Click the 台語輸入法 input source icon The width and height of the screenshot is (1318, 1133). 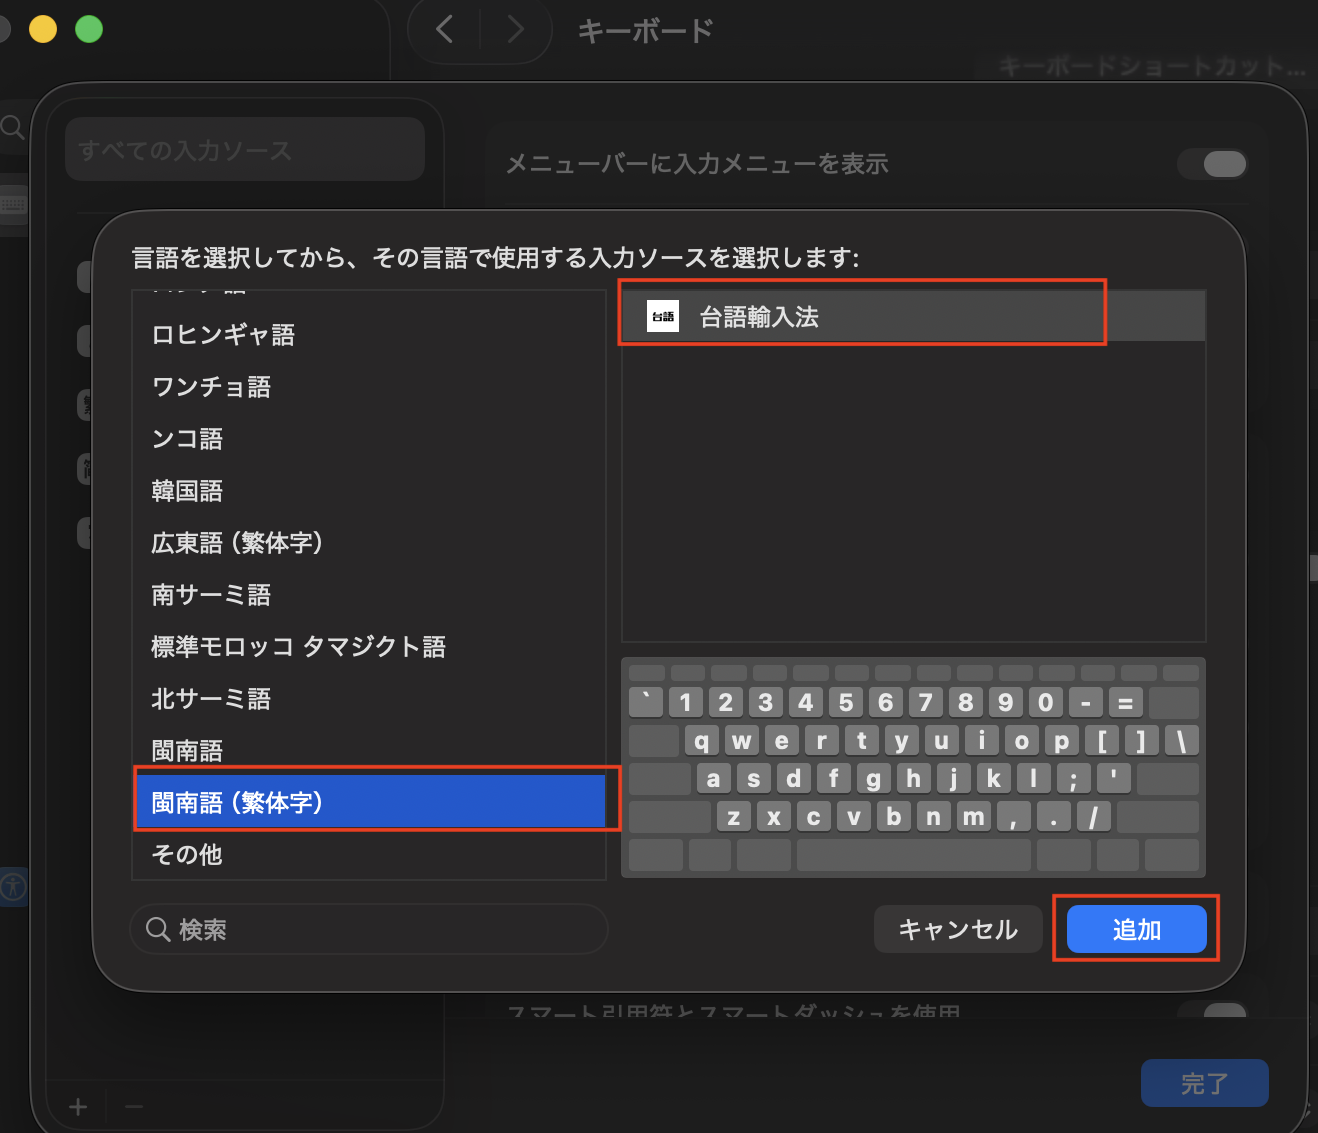click(663, 317)
